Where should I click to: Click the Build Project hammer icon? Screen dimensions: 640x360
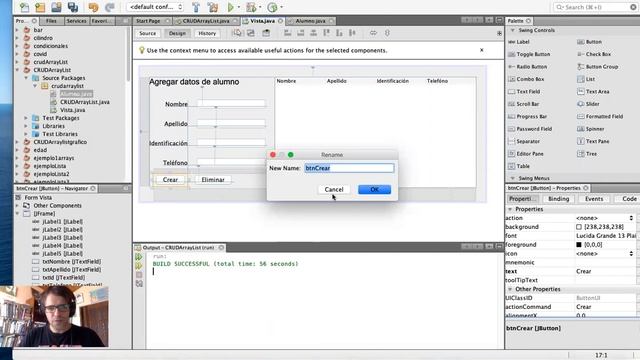pos(196,7)
